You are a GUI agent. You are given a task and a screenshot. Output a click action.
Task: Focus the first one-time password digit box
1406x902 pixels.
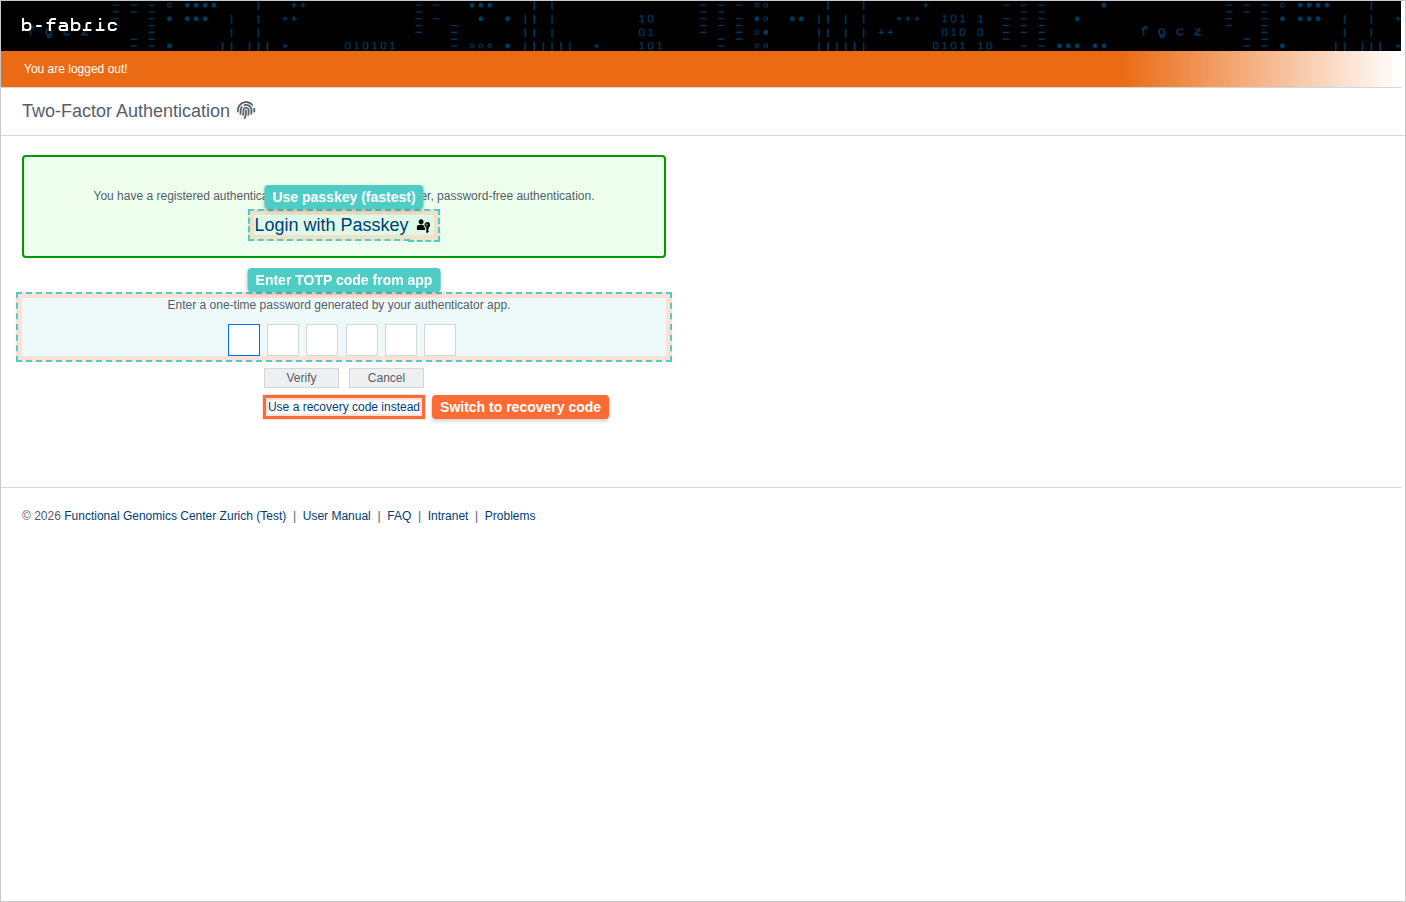pyautogui.click(x=244, y=340)
